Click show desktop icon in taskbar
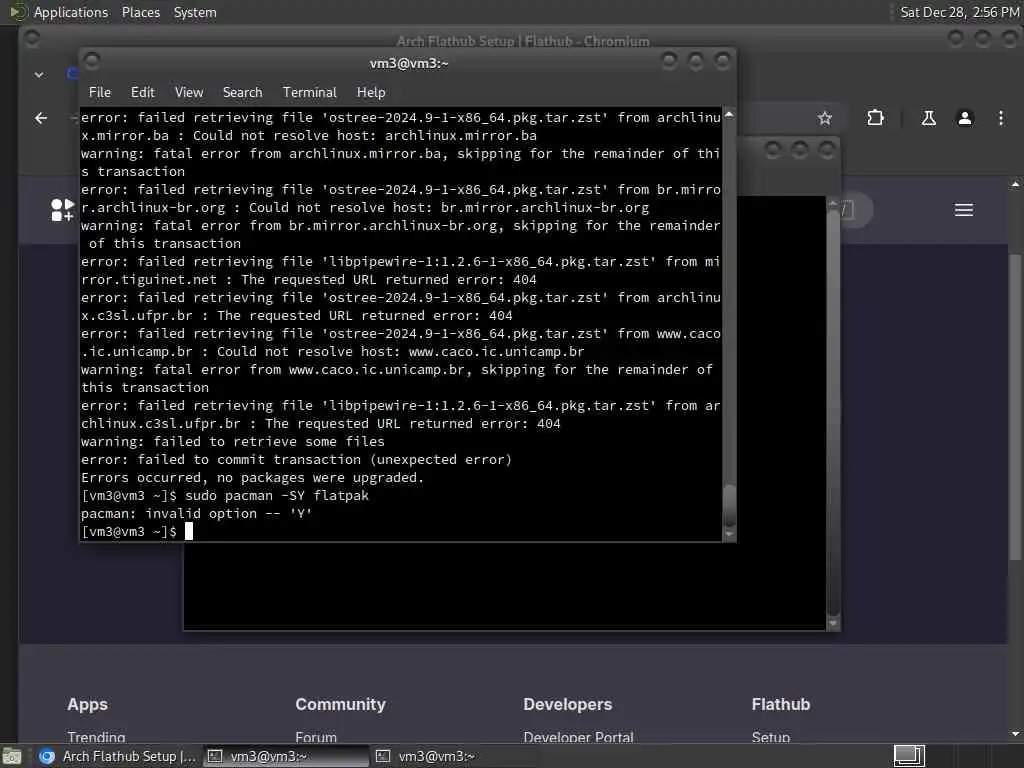 pyautogui.click(x=12, y=756)
